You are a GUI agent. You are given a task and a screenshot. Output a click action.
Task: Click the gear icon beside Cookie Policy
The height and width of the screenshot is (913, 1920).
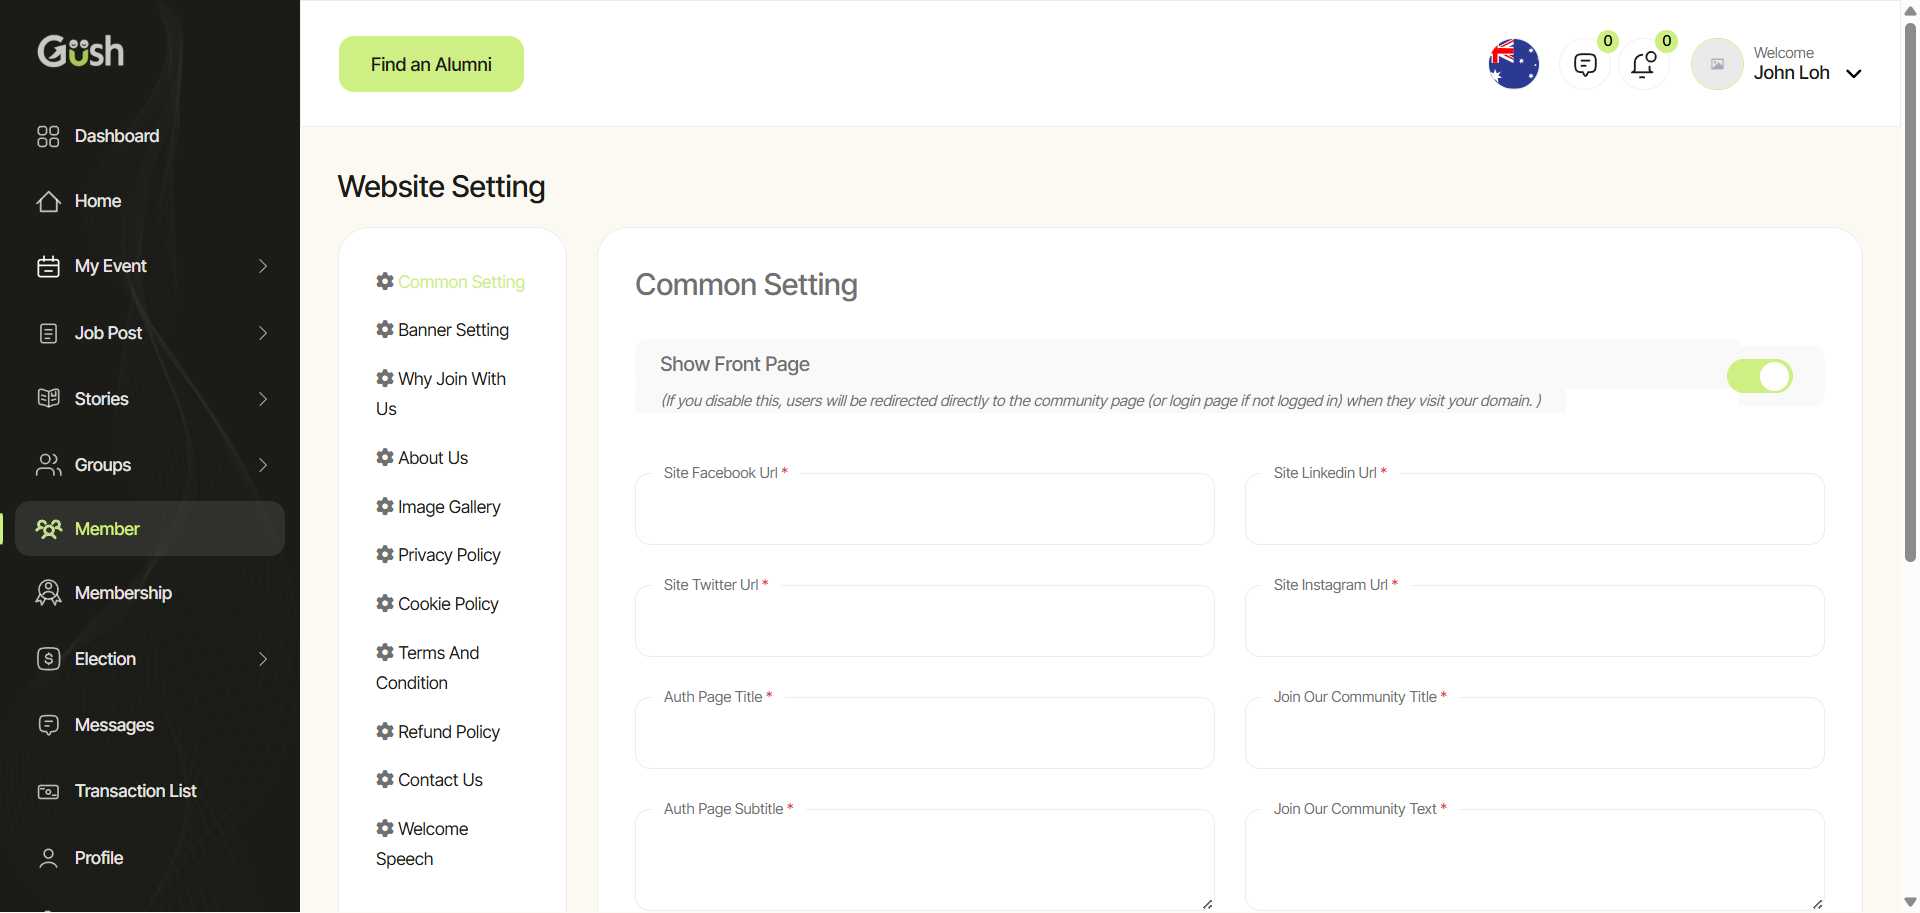click(385, 603)
